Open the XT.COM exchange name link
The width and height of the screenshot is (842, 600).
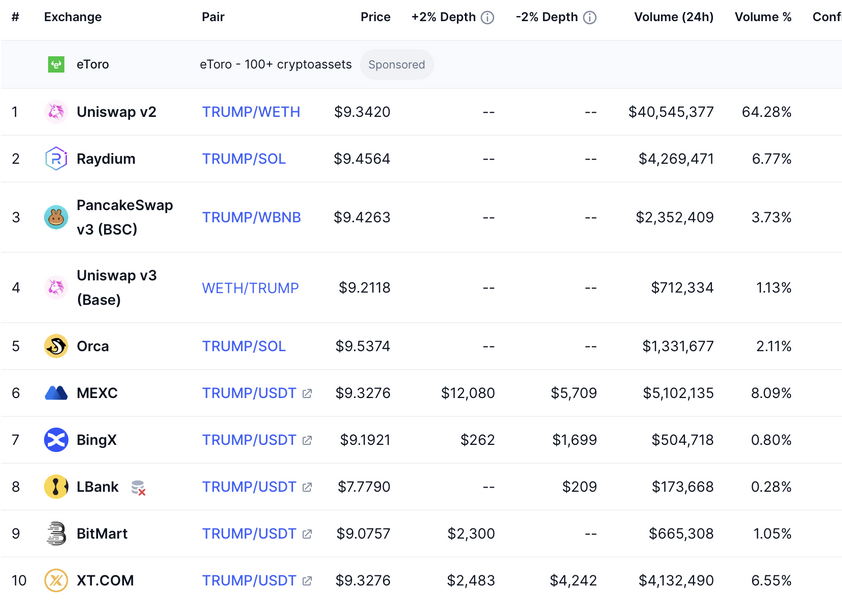pos(105,580)
